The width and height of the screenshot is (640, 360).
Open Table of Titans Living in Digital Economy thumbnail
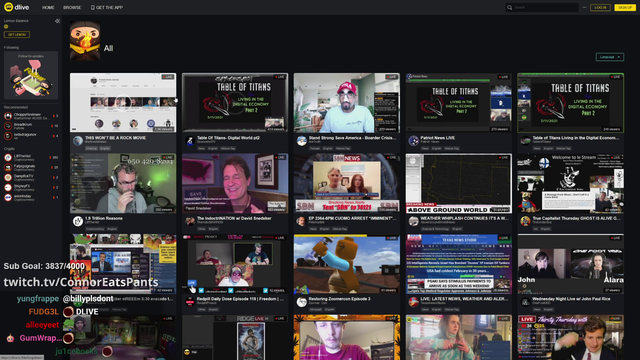point(570,102)
